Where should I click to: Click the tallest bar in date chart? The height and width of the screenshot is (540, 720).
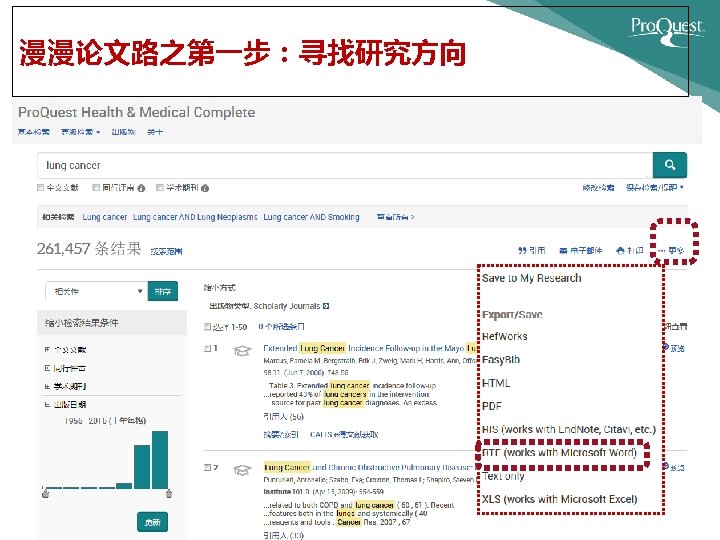[160, 460]
